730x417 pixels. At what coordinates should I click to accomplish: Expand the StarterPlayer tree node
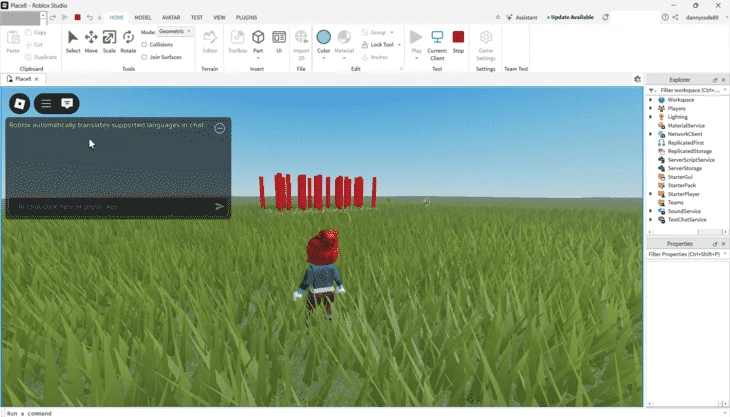click(651, 194)
